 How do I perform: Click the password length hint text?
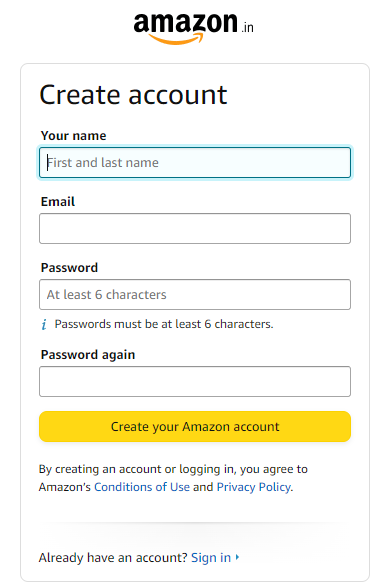point(164,324)
